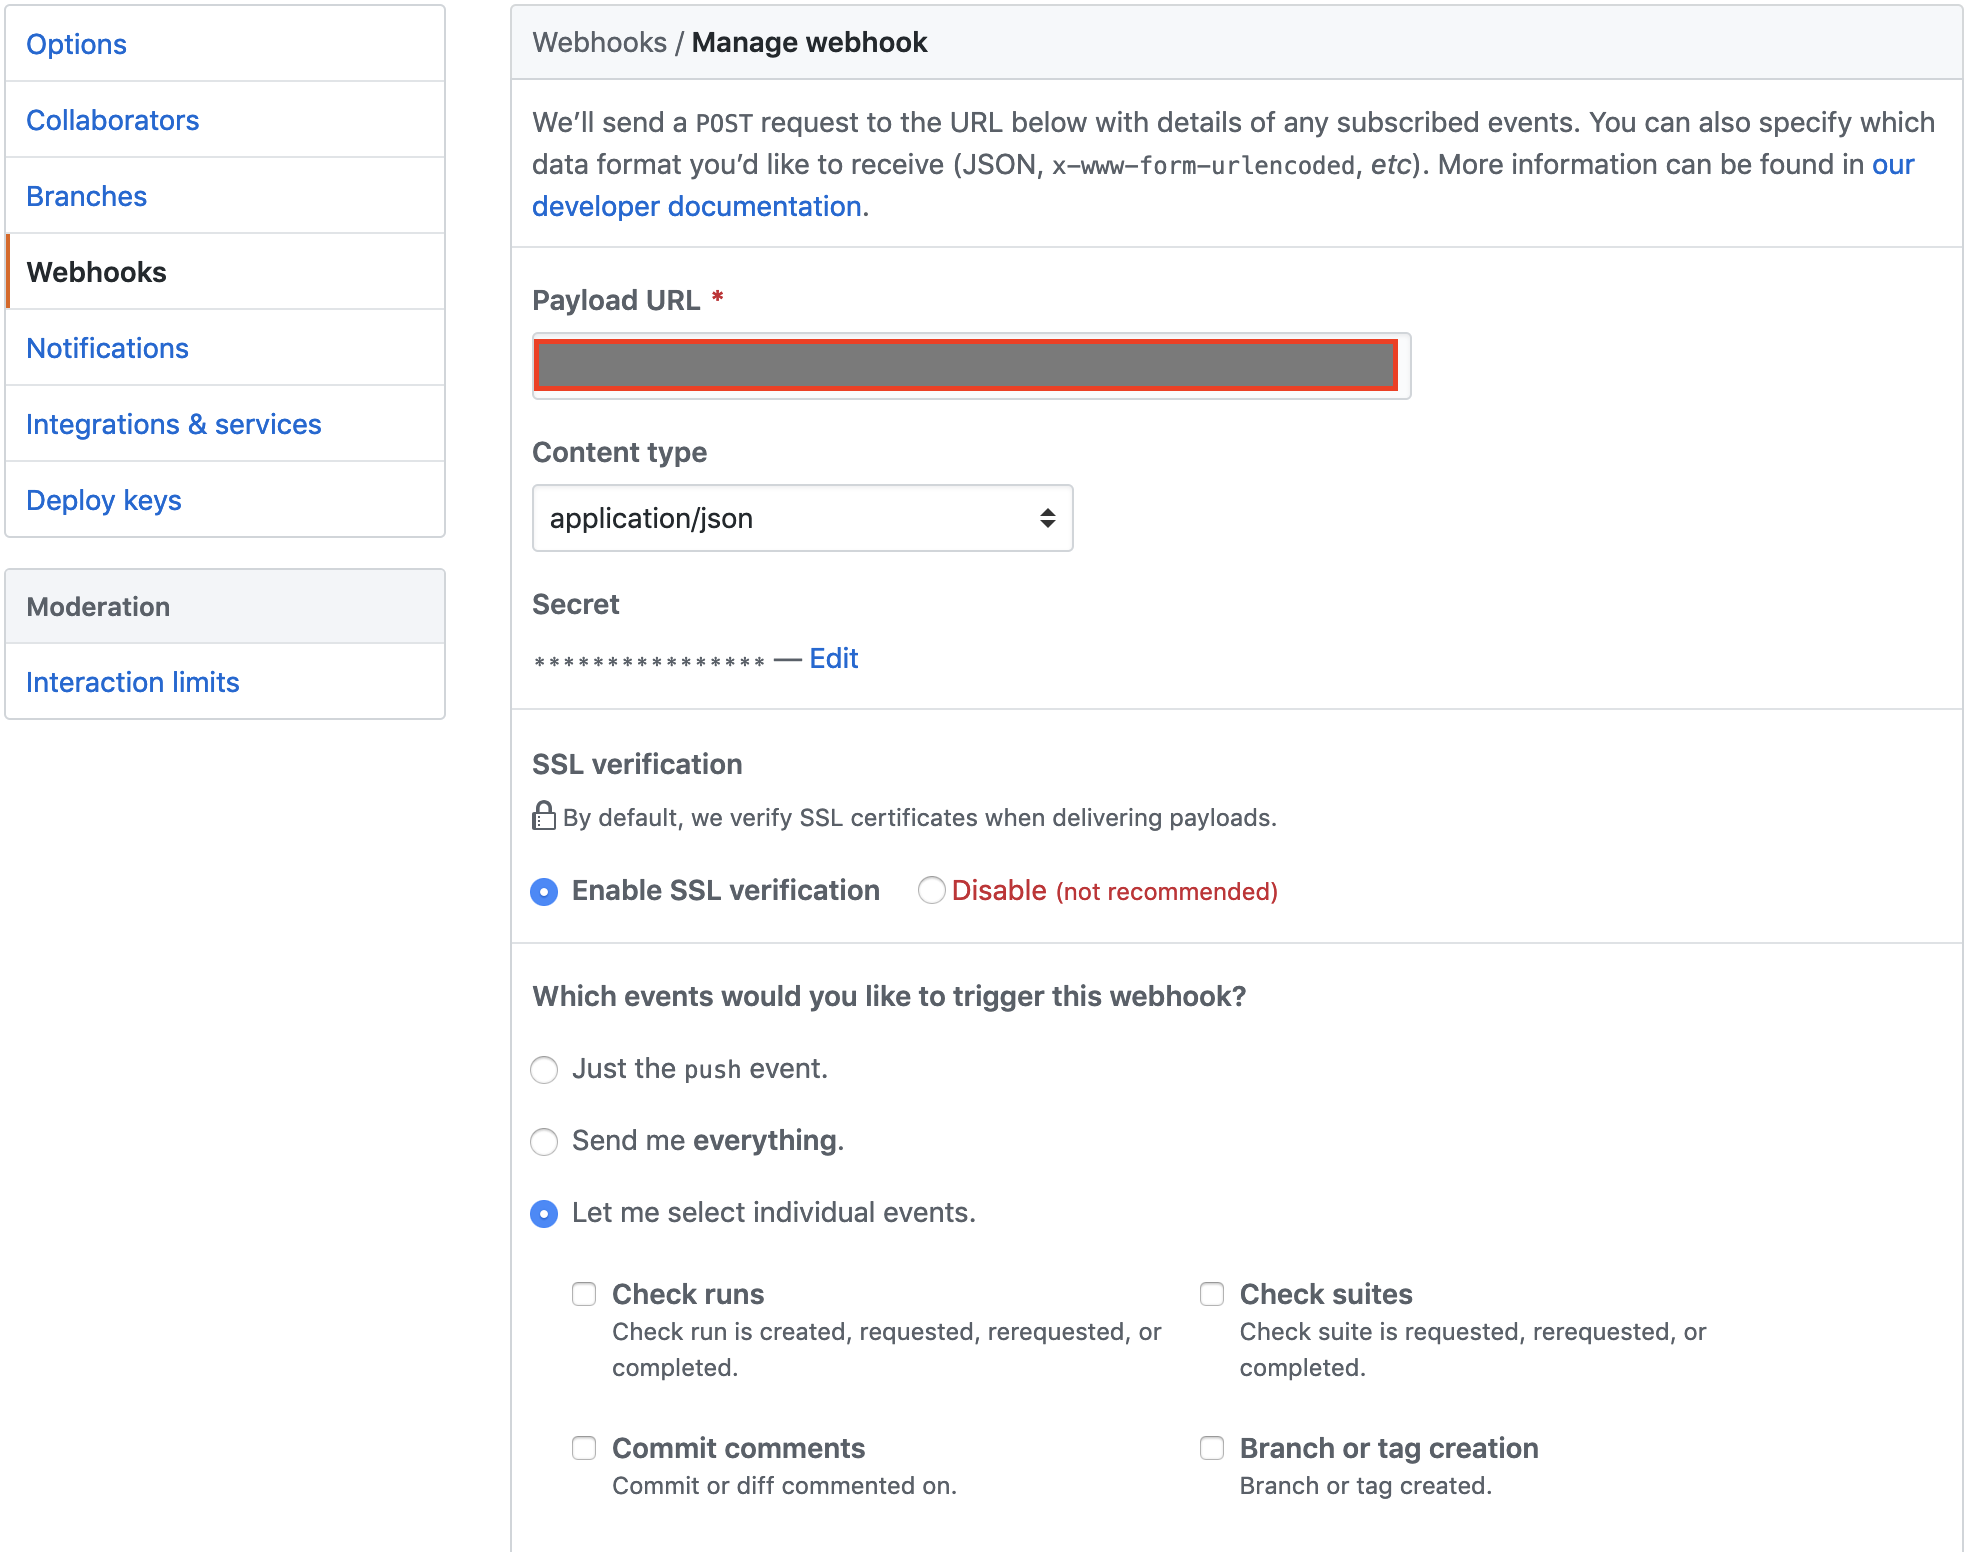1968x1552 pixels.
Task: Go to Collaborators settings page
Action: point(112,120)
